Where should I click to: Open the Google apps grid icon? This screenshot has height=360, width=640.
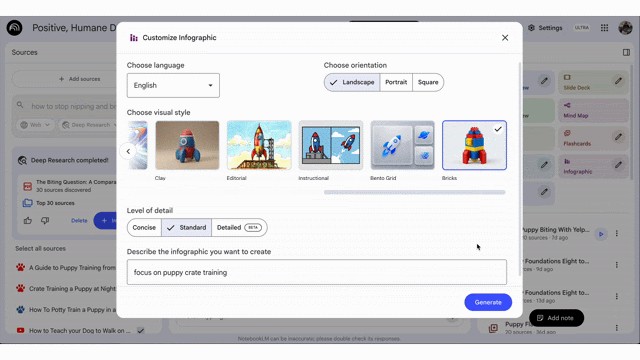(604, 28)
